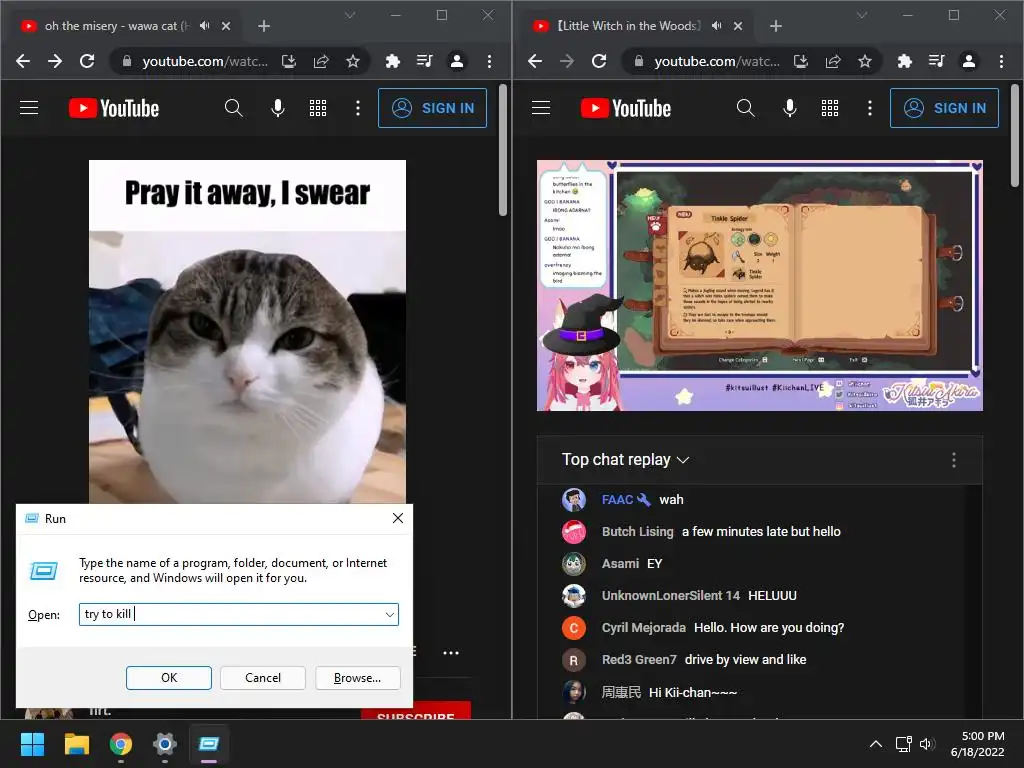Click back arrow in right browser window
1024x768 pixels.
click(x=535, y=61)
